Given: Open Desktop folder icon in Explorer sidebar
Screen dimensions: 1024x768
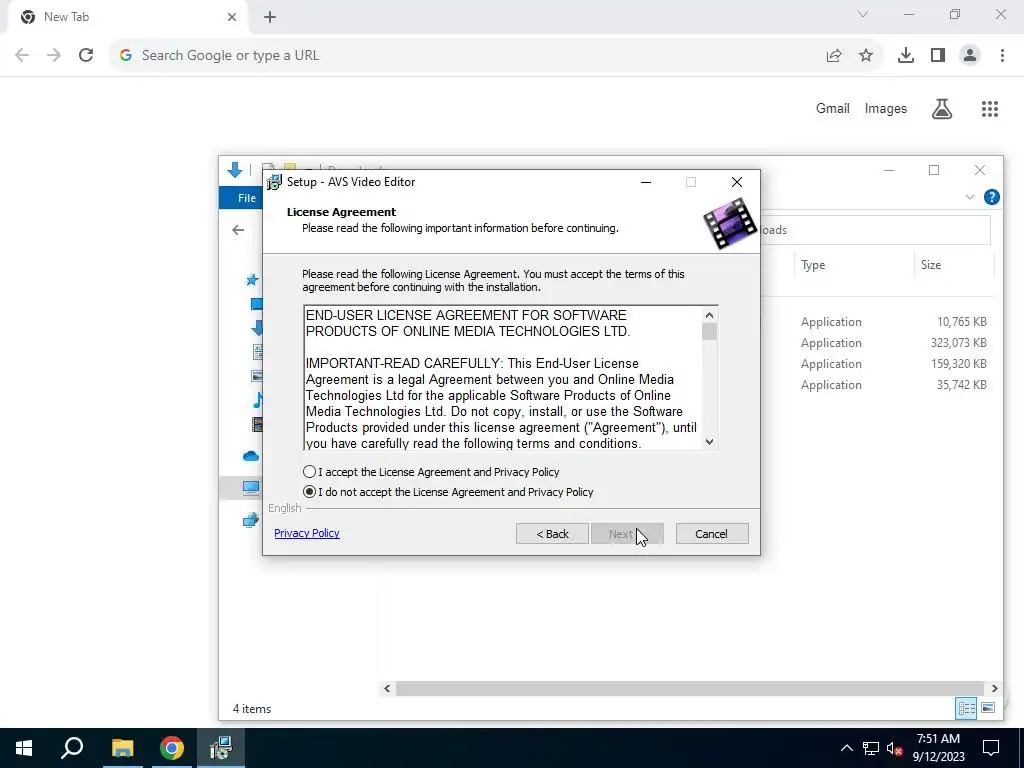Looking at the screenshot, I should [x=256, y=304].
